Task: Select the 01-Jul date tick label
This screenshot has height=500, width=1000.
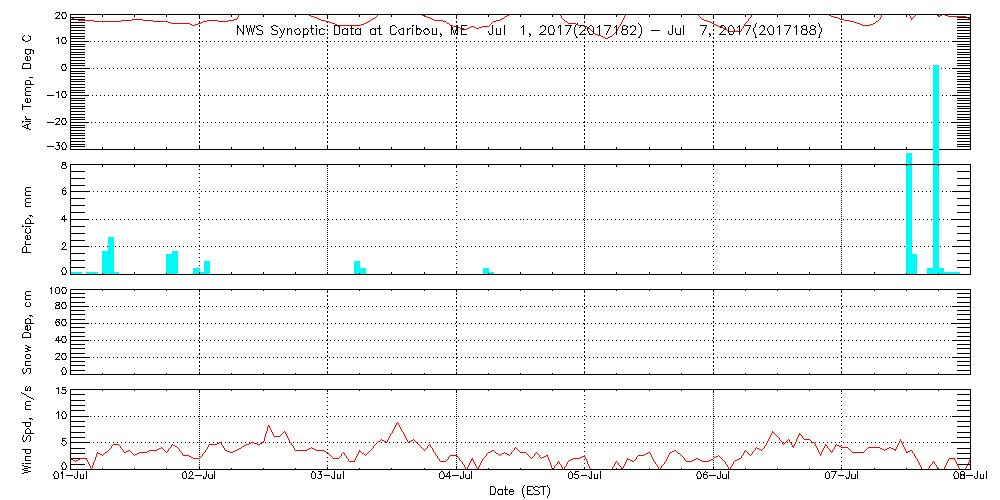Action: pos(71,478)
